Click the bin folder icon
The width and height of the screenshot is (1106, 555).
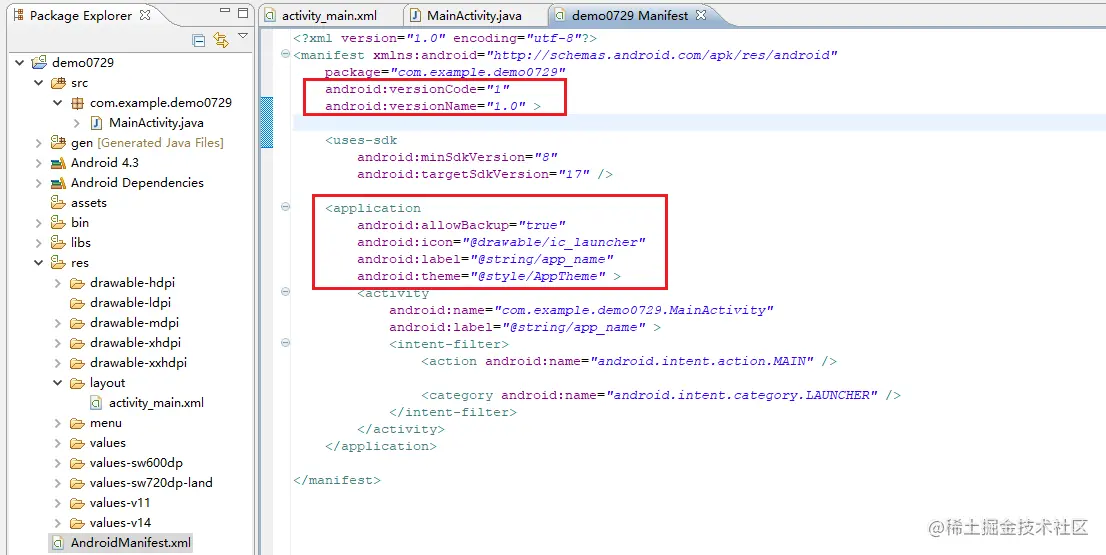(59, 223)
